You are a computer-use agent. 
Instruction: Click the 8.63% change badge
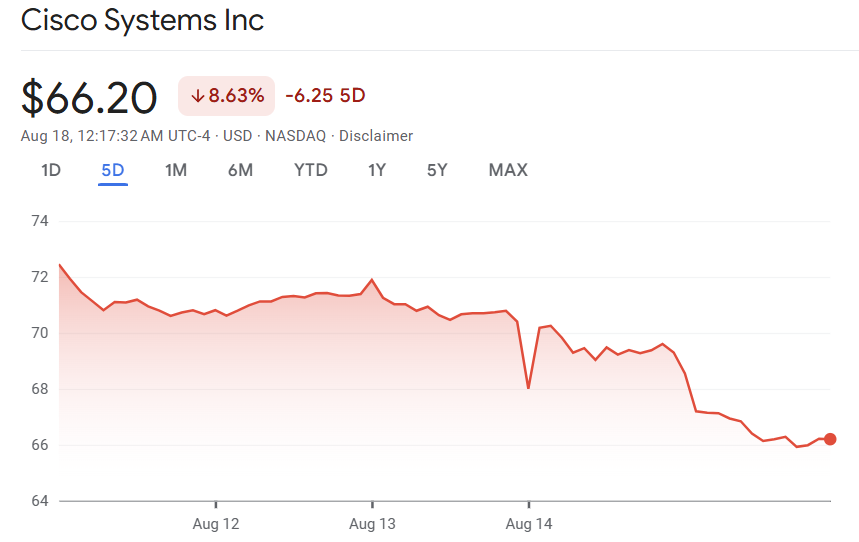226,96
